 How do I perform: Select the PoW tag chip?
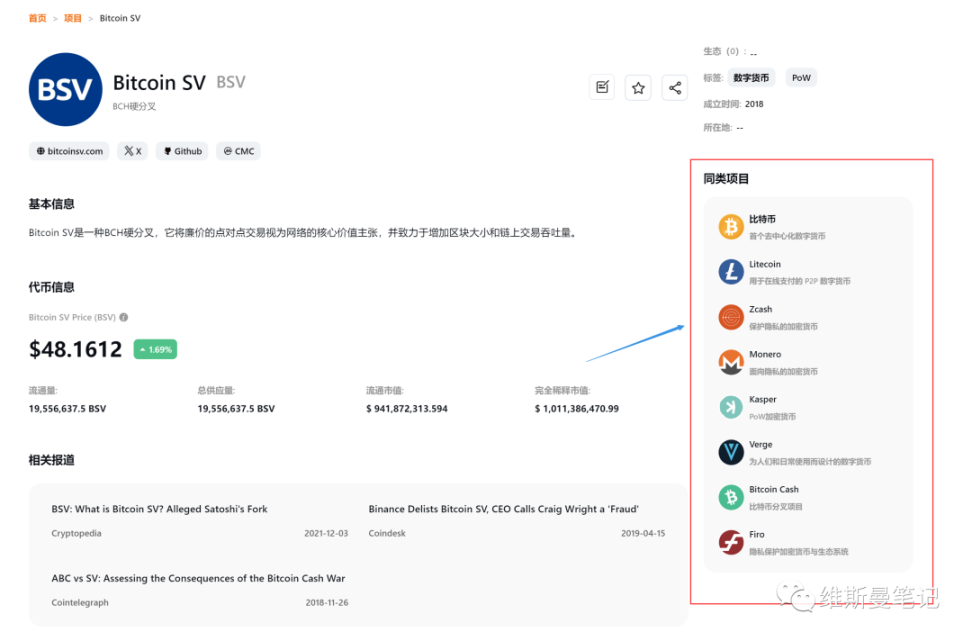point(801,77)
